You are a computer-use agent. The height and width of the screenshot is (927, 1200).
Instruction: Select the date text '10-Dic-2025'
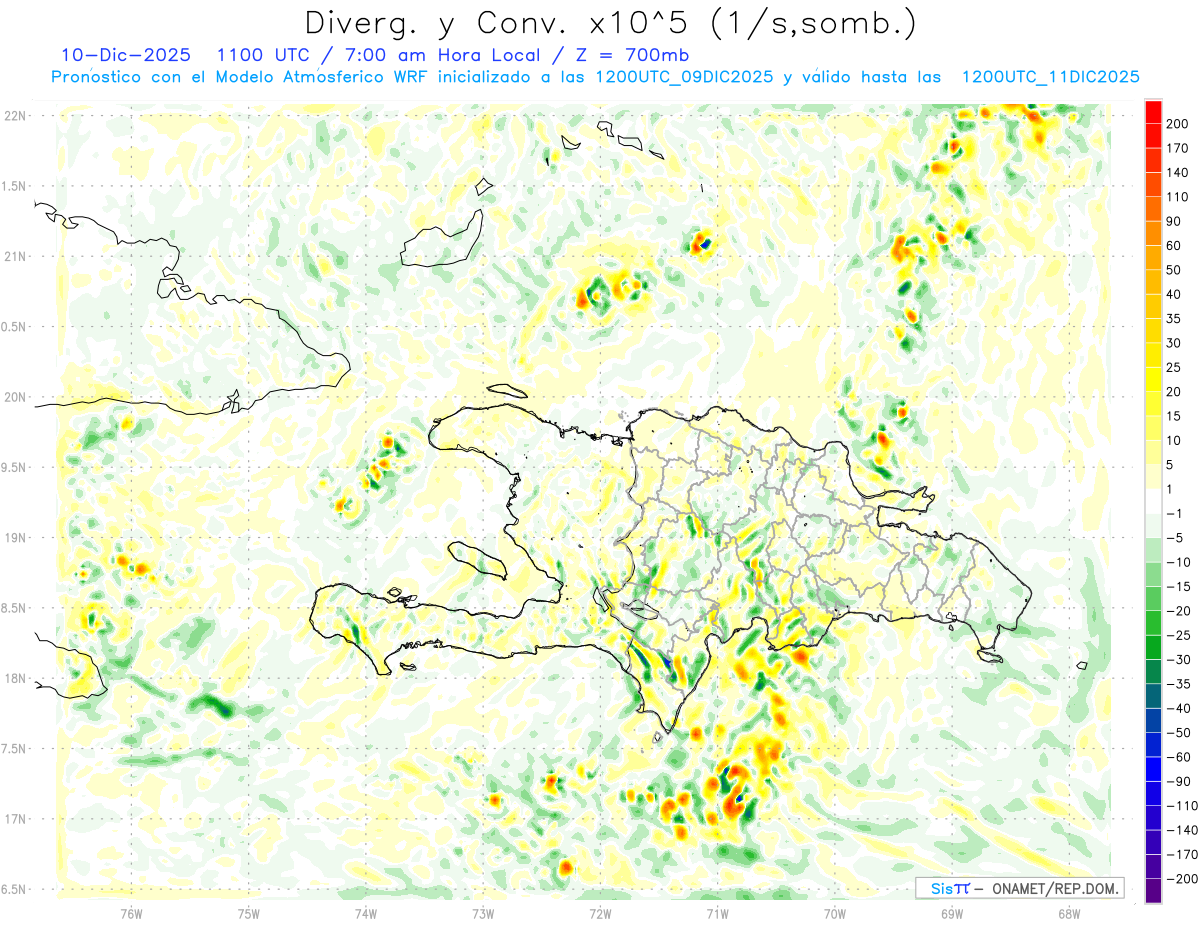tap(125, 55)
